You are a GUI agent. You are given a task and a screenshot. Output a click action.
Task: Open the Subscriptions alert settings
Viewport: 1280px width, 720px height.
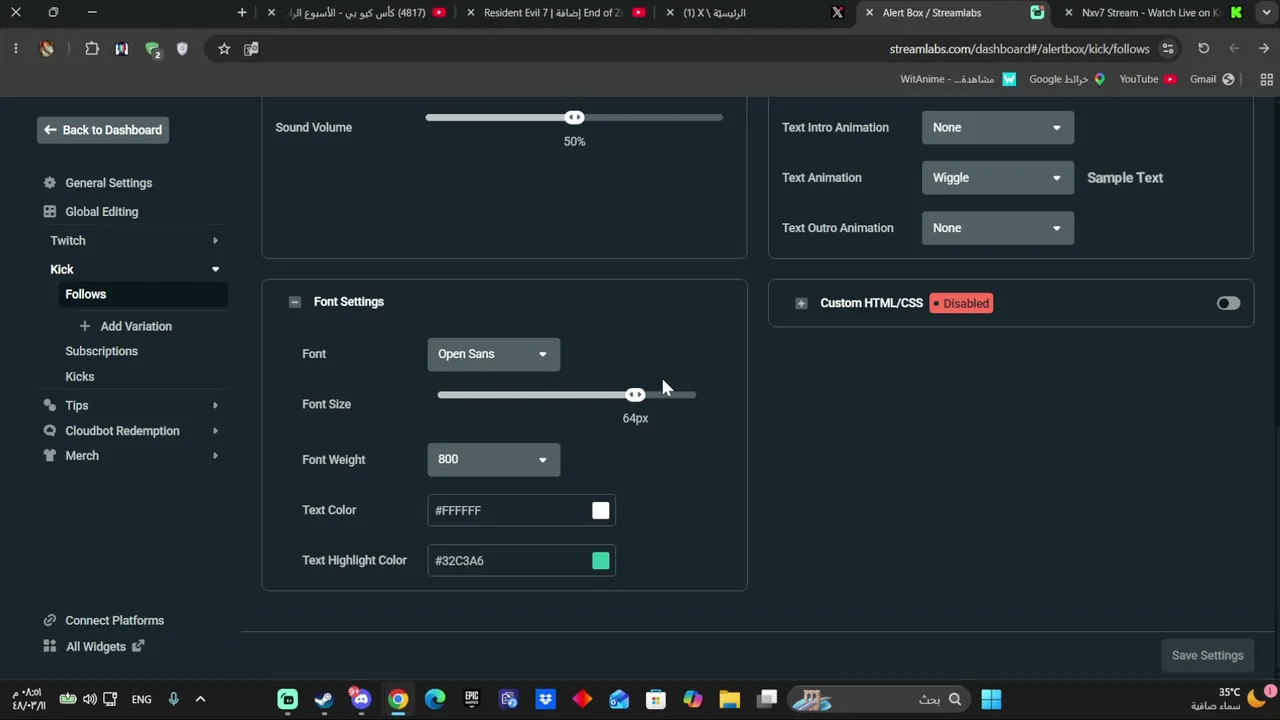(101, 351)
